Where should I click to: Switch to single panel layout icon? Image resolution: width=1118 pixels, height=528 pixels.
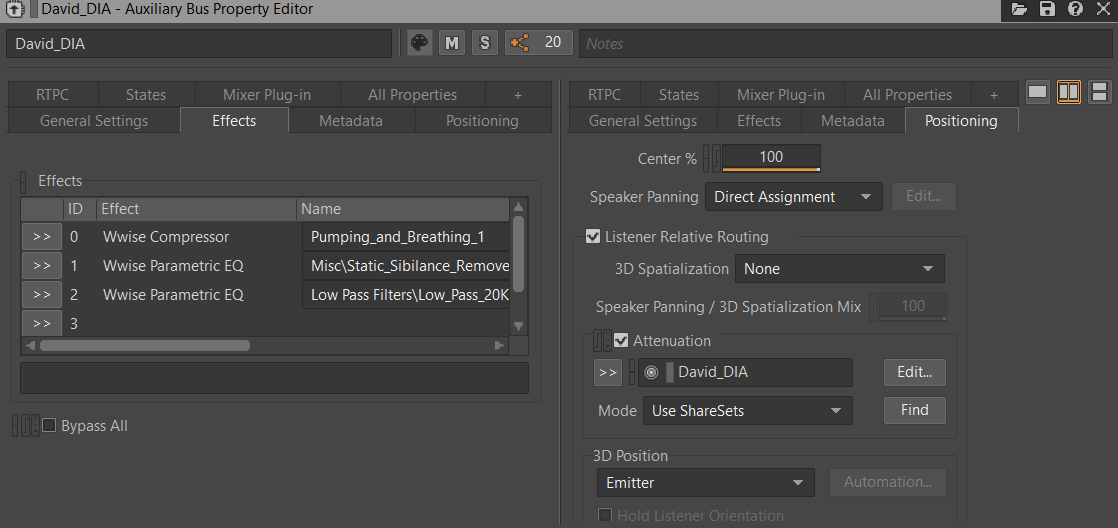[x=1037, y=92]
